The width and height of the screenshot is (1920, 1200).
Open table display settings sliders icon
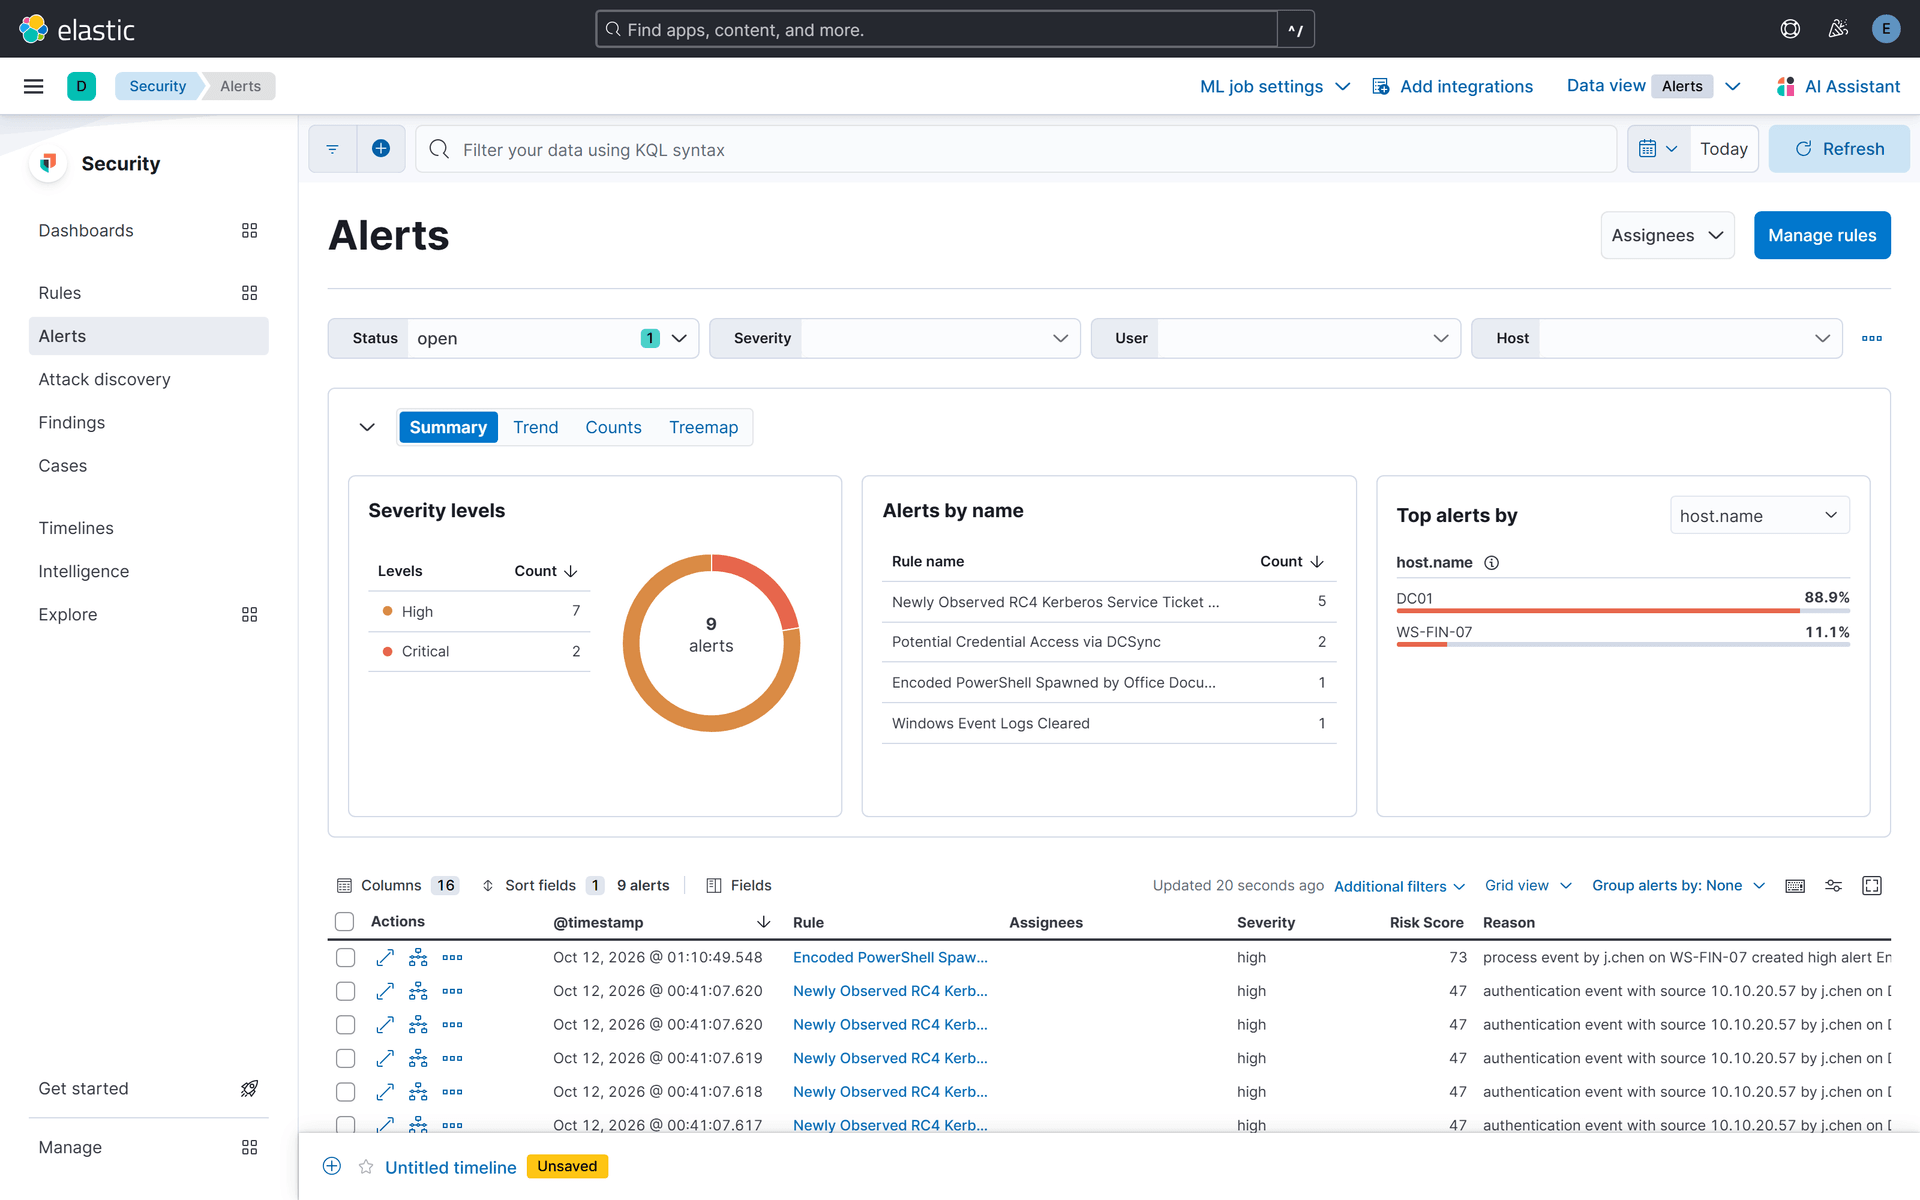(1834, 886)
